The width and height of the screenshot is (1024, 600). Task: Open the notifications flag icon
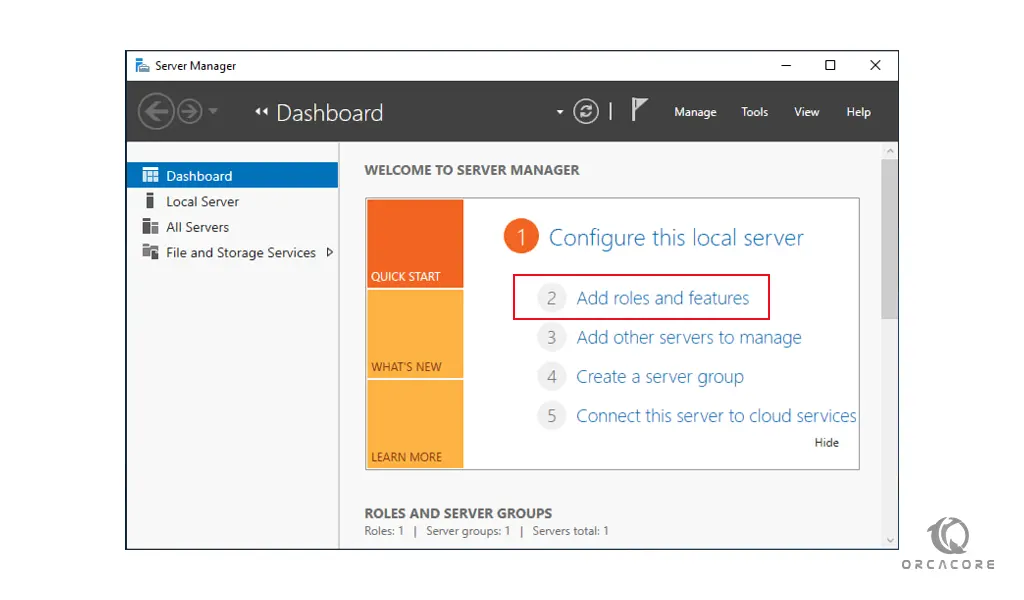(x=639, y=110)
